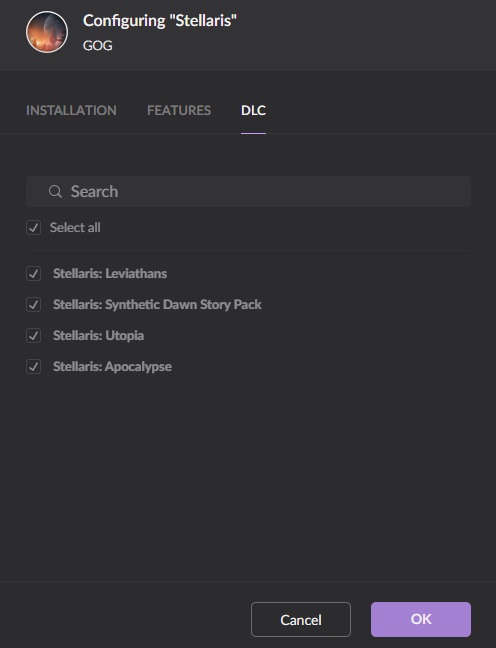
Task: Toggle the Select all checkbox
Action: tap(33, 228)
